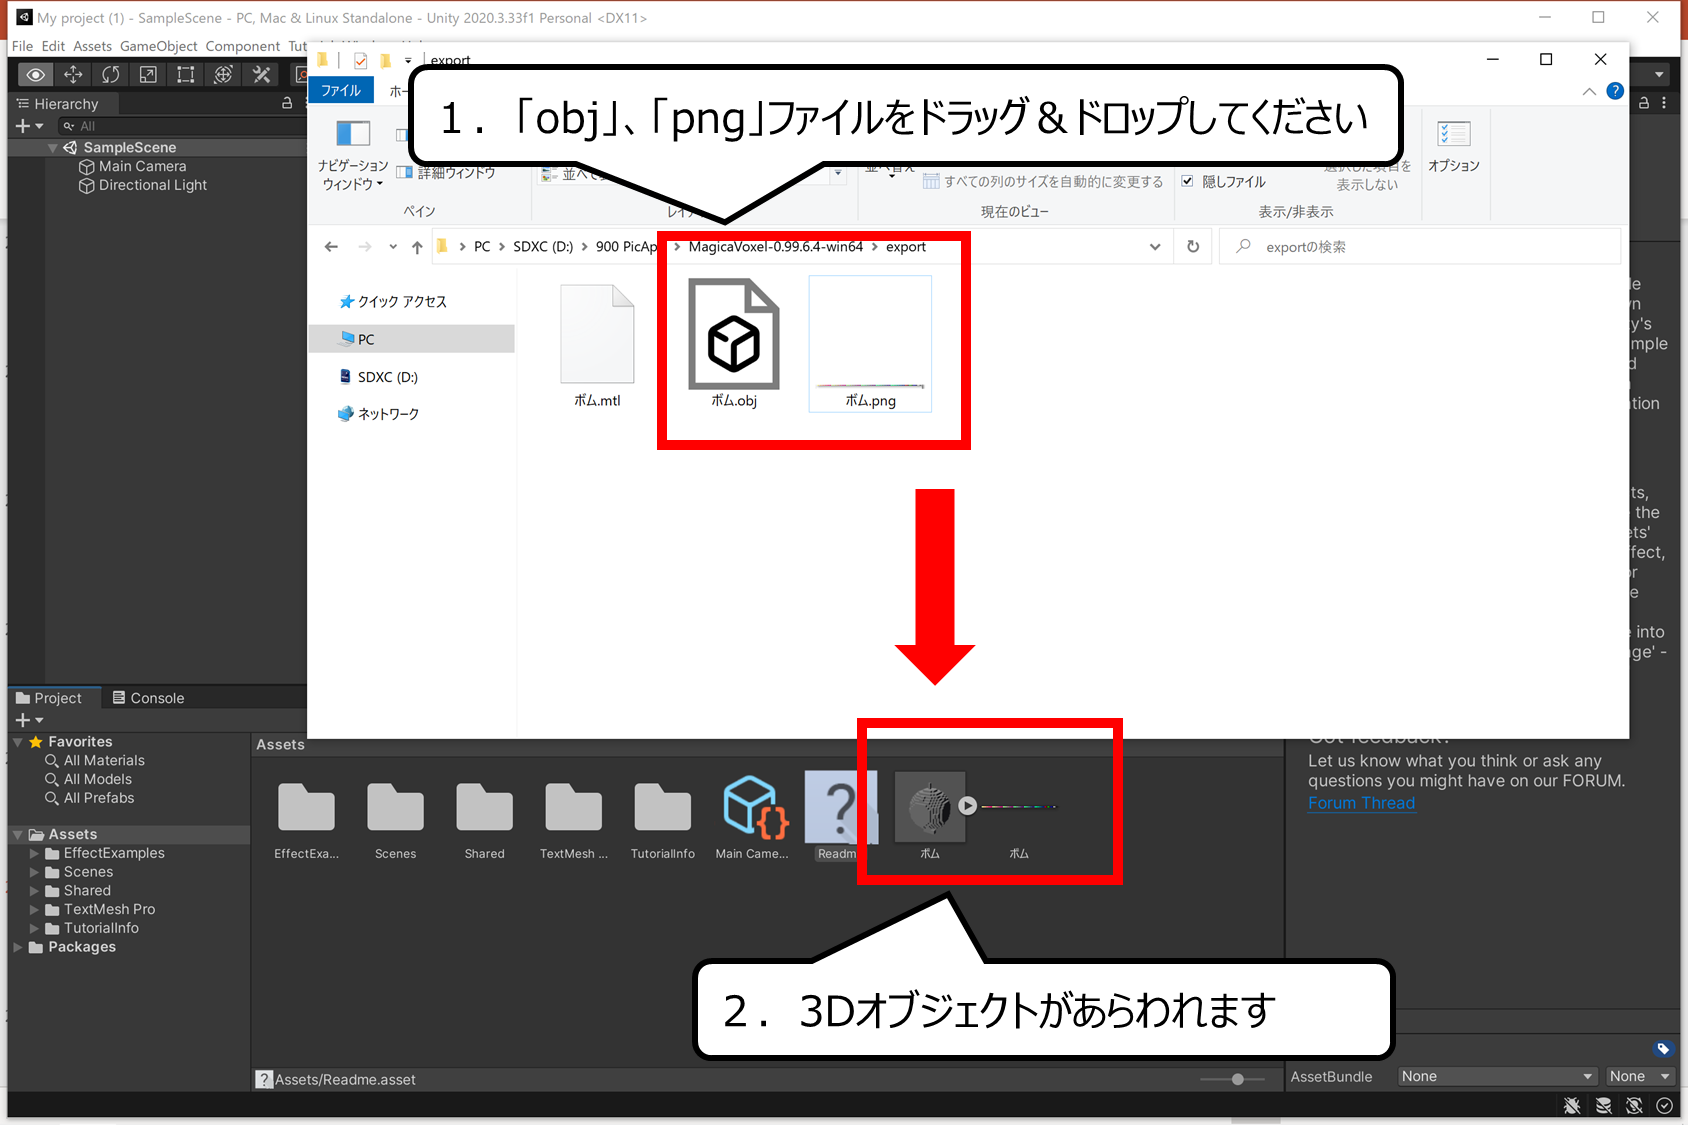Click the debugger bug icon in status bar

pos(1572,1105)
